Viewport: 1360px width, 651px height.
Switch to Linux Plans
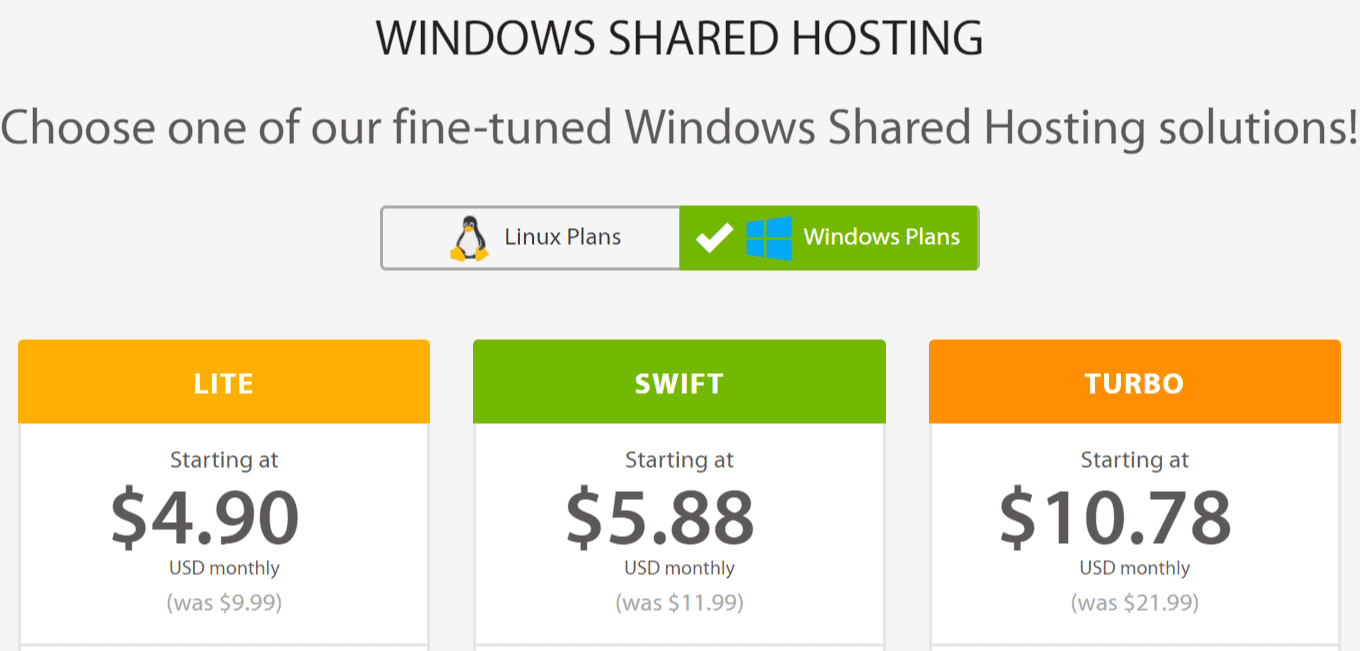point(530,236)
